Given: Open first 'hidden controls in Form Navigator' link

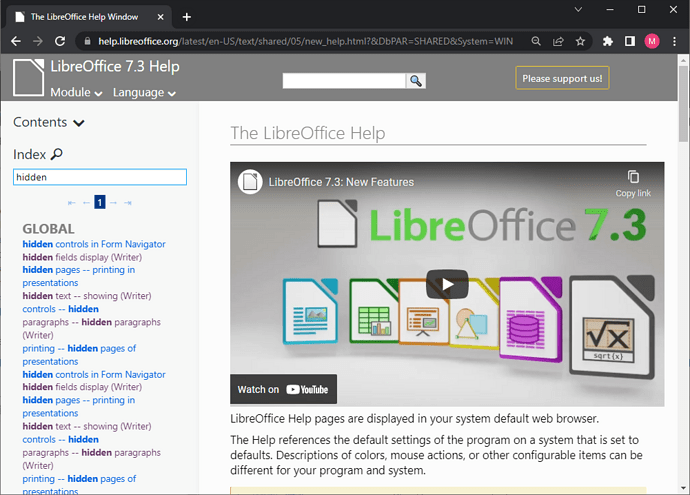Looking at the screenshot, I should tap(94, 244).
